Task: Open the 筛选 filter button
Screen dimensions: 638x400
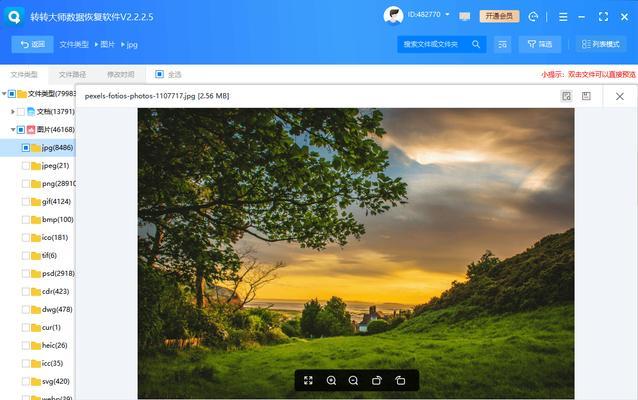Action: (540, 44)
